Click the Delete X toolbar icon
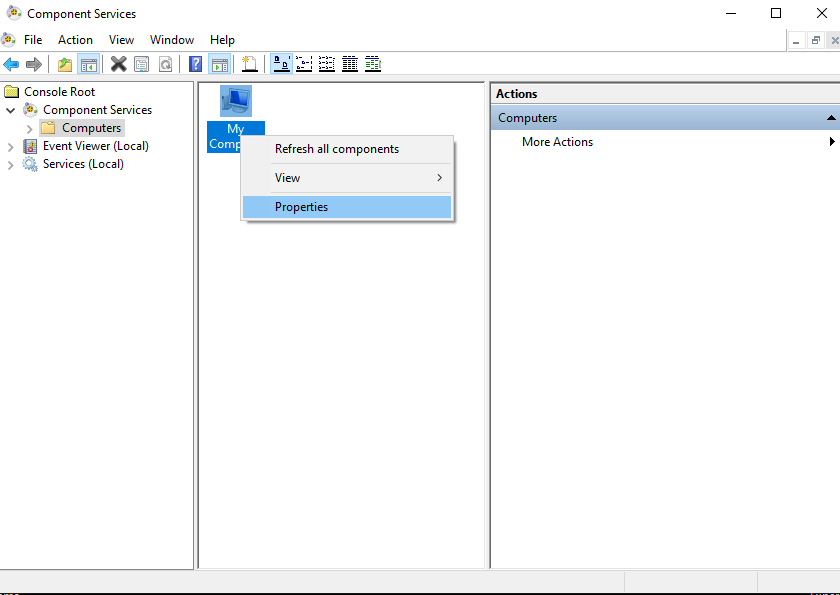 pyautogui.click(x=118, y=64)
